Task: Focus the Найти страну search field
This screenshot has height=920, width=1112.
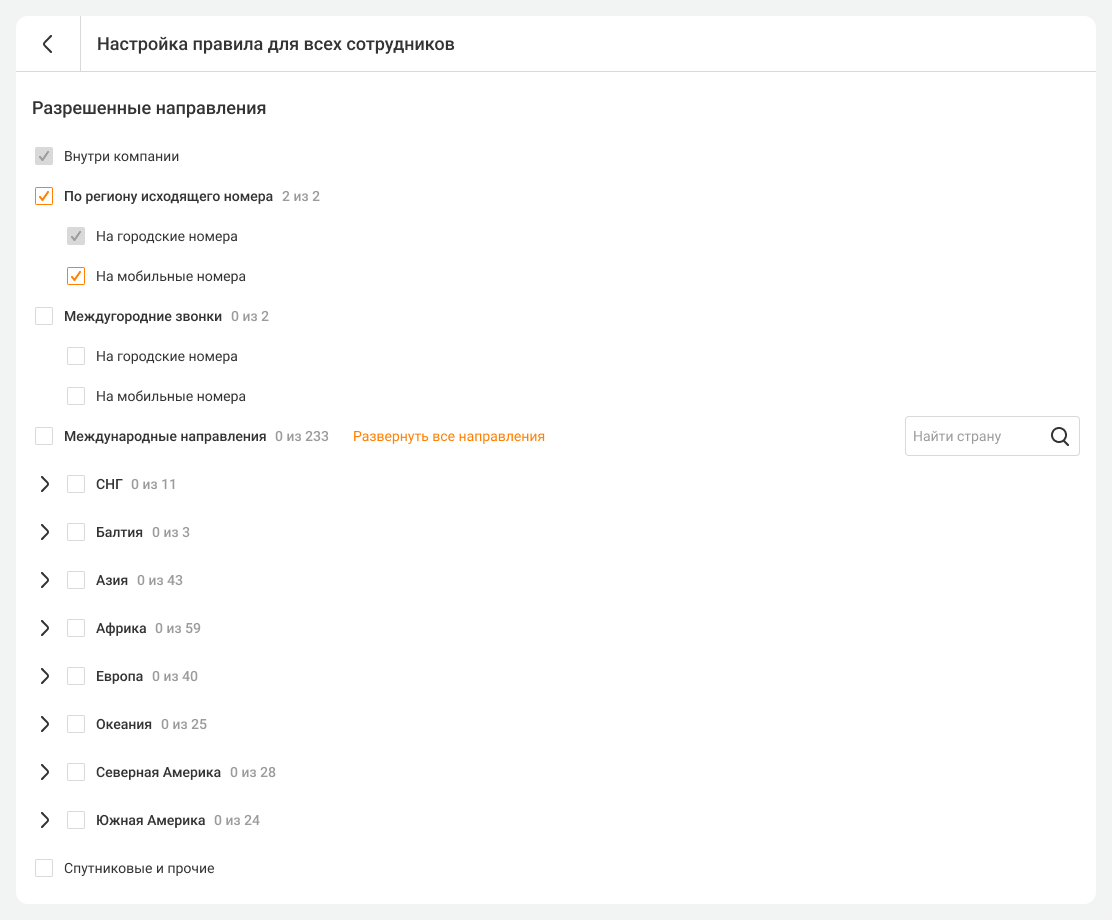Action: click(x=972, y=436)
